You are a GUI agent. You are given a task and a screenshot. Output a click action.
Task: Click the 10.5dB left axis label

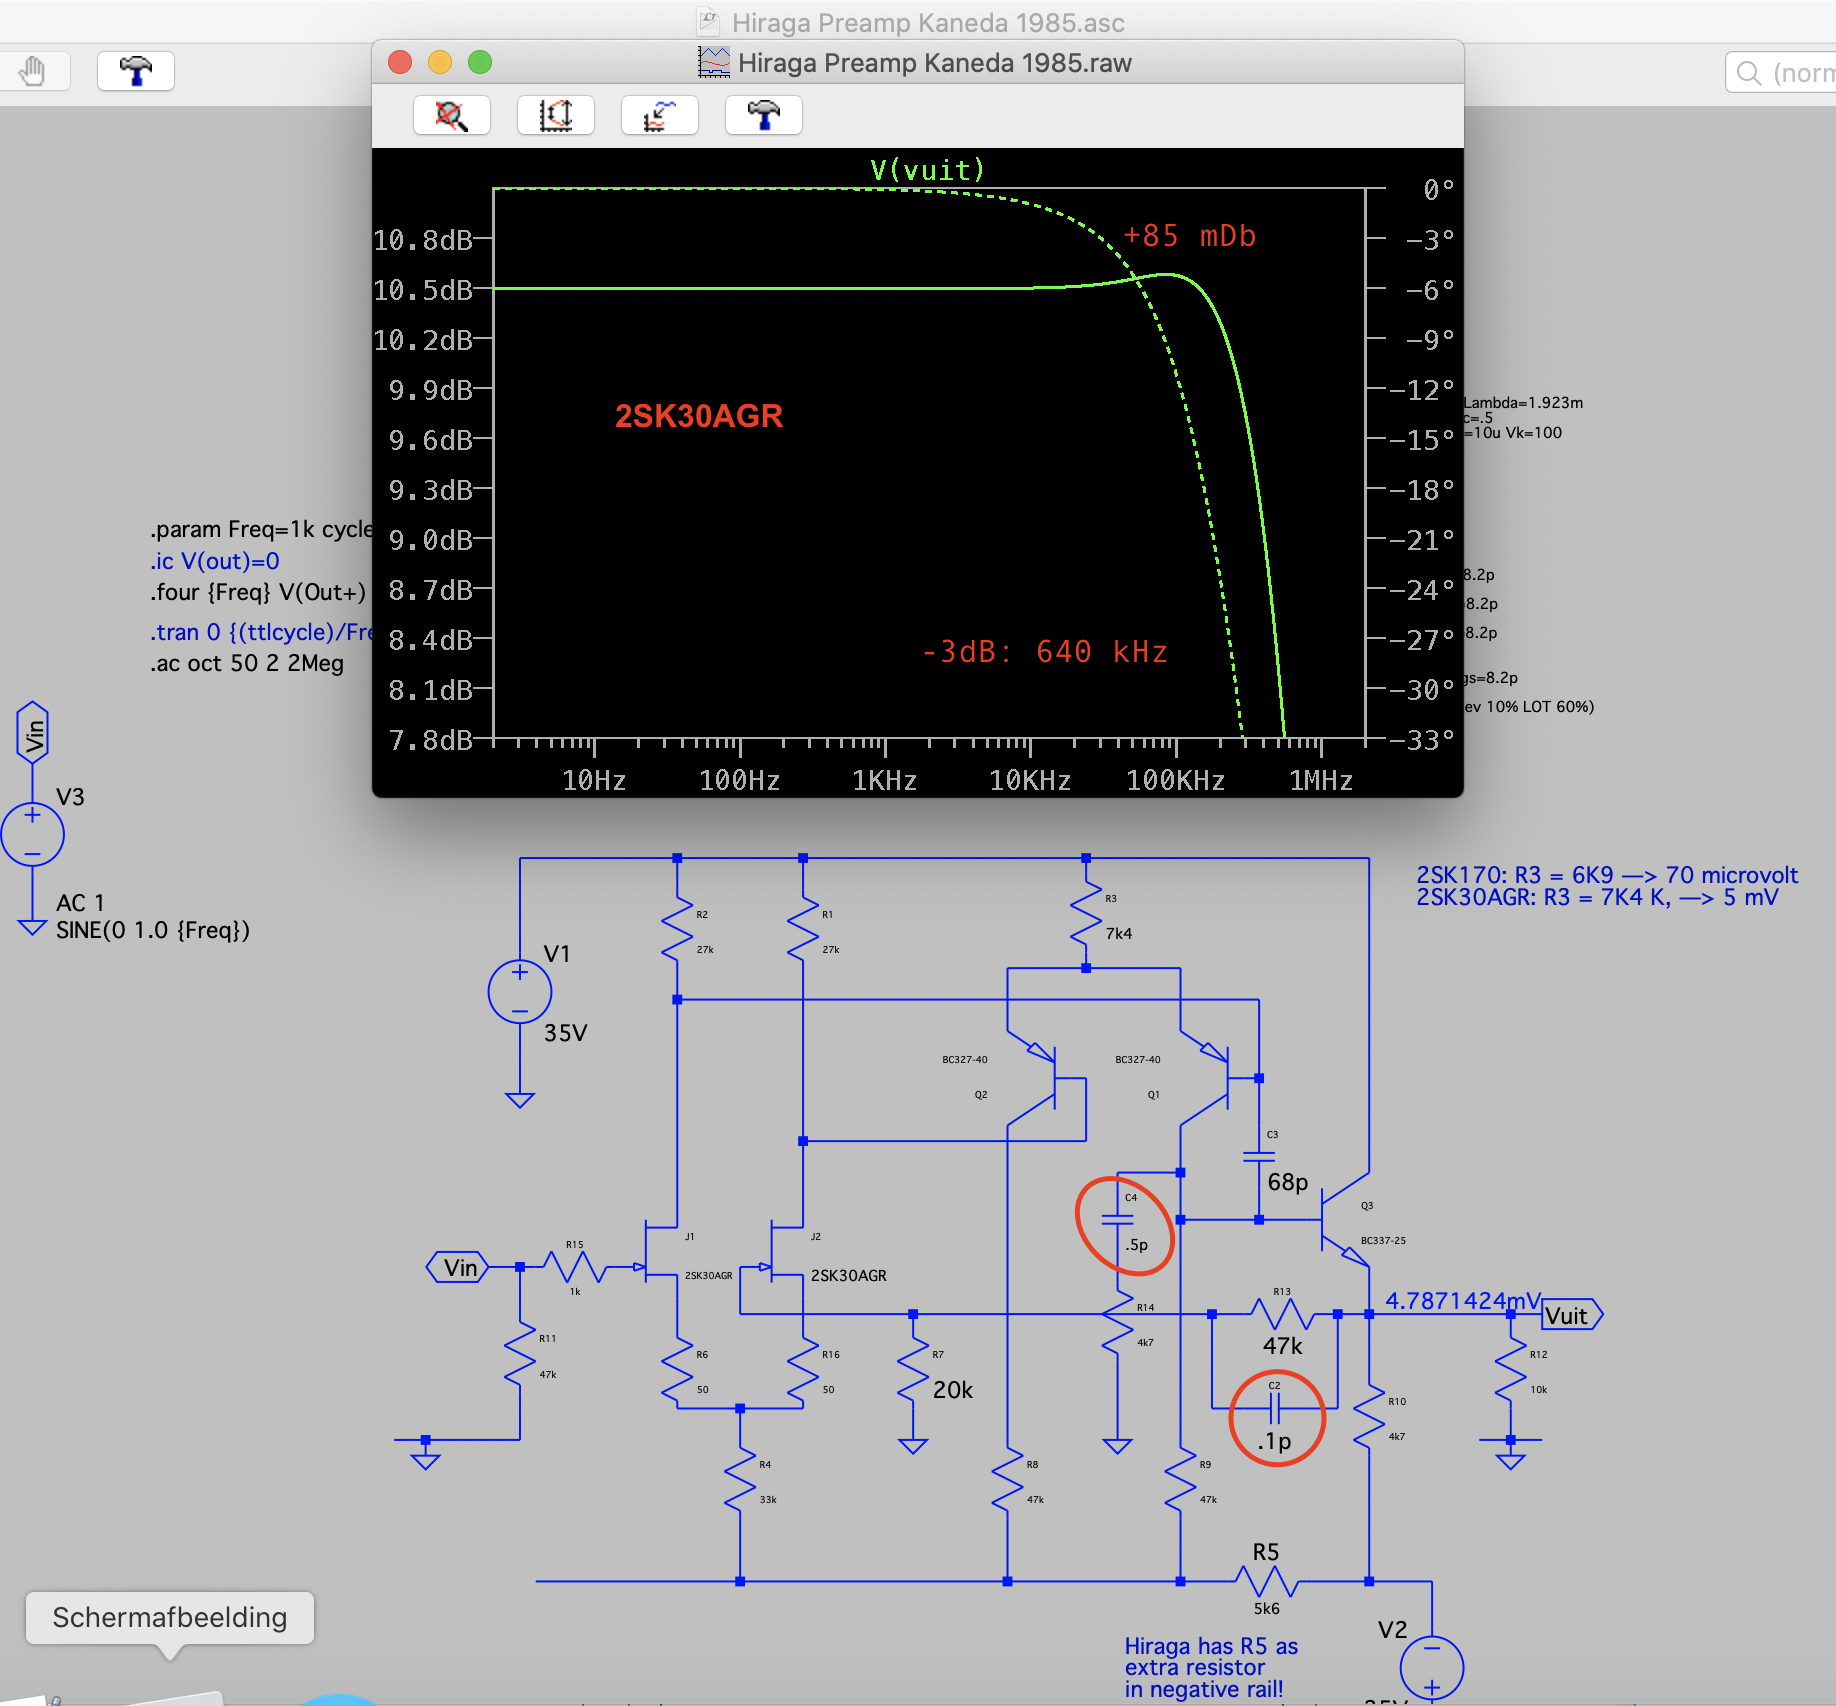coord(423,290)
